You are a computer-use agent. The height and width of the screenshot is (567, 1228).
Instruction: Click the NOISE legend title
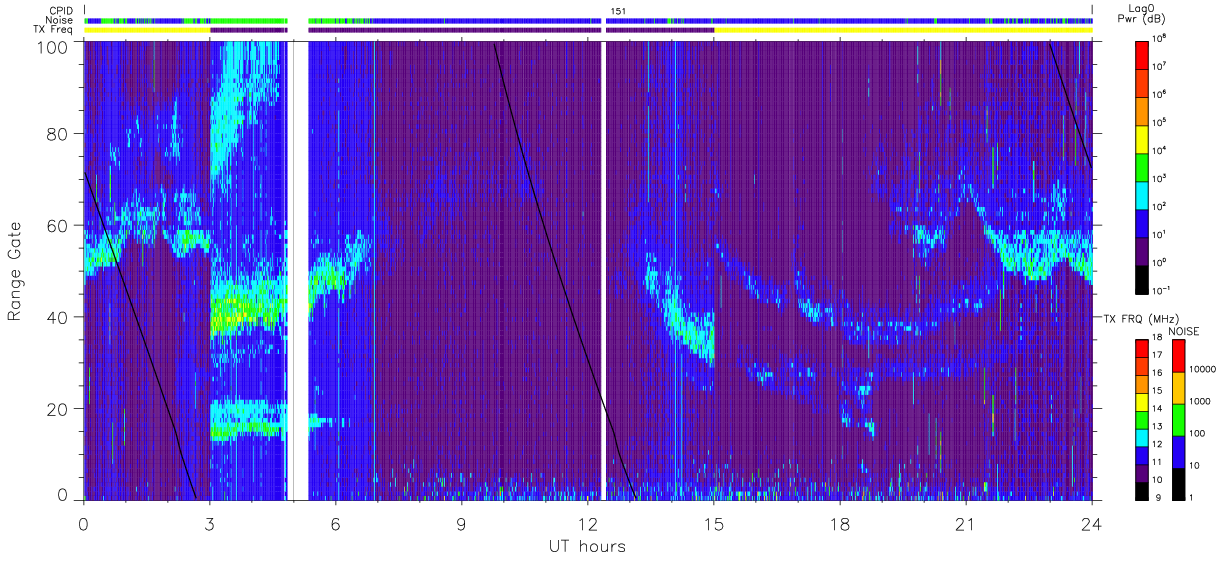(1184, 331)
